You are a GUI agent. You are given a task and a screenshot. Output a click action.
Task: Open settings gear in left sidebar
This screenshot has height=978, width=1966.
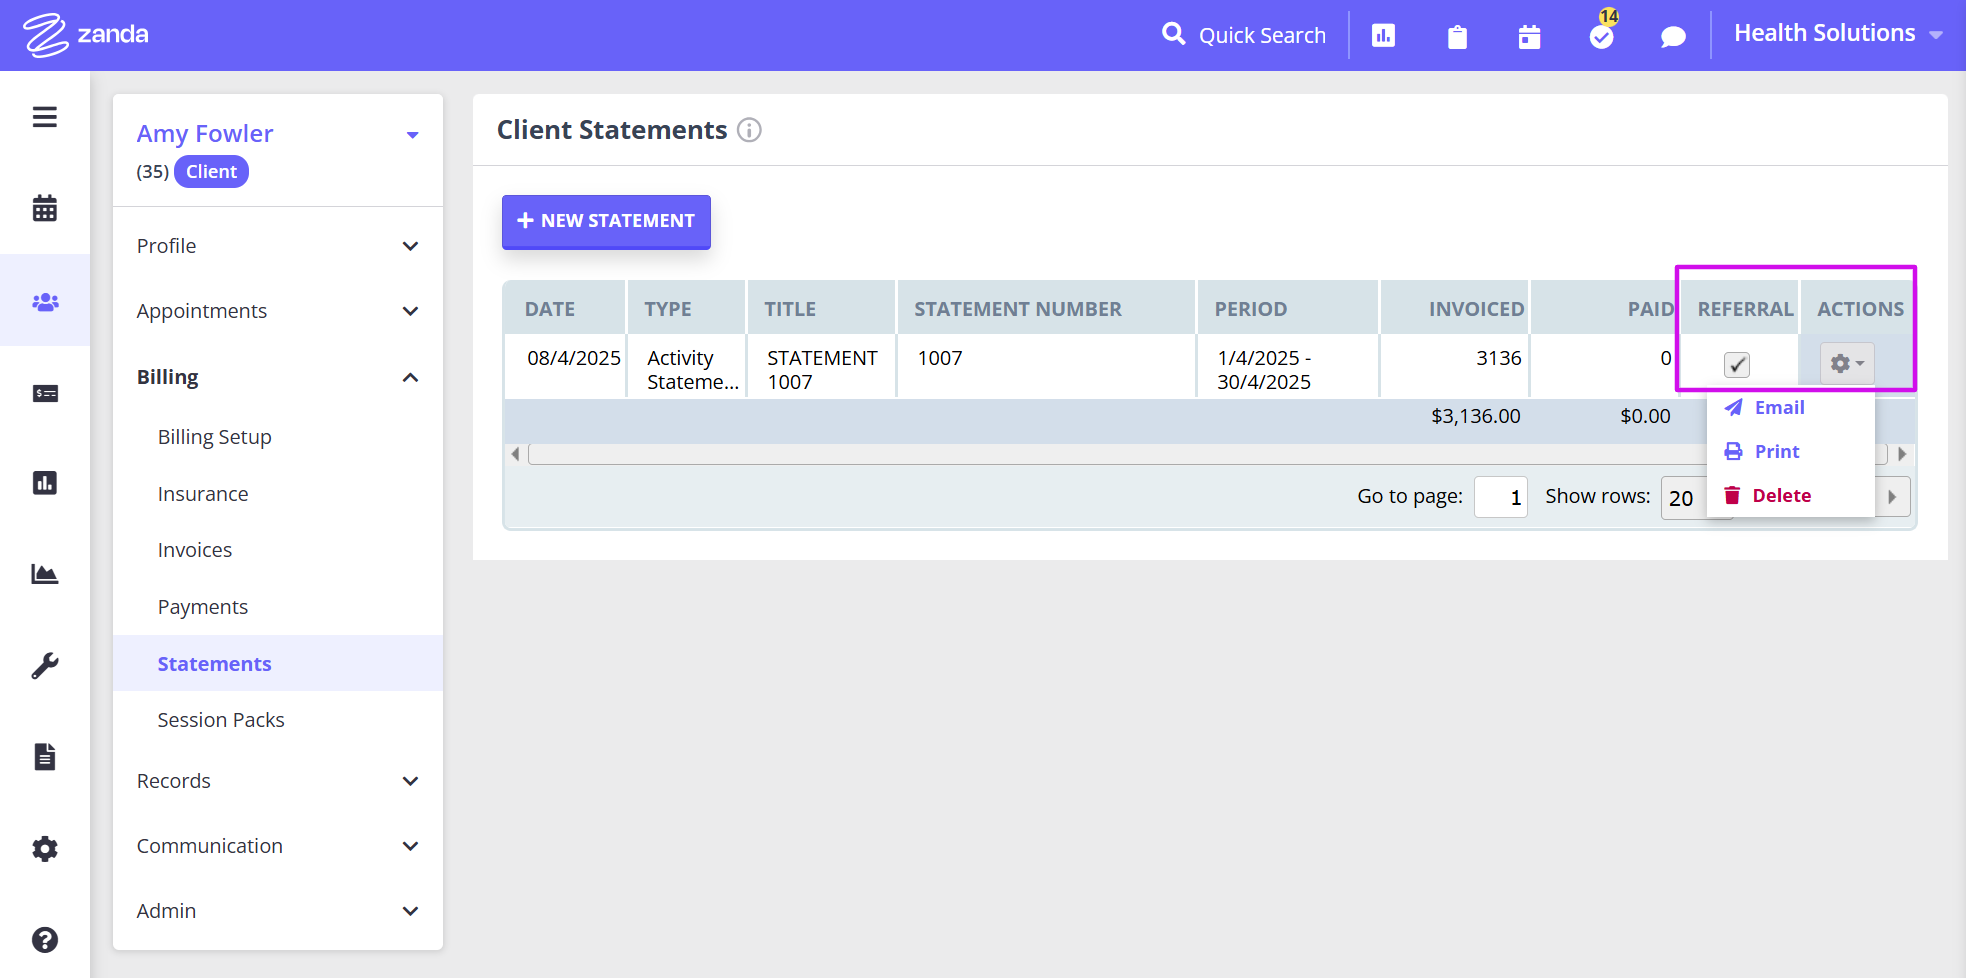coord(45,849)
